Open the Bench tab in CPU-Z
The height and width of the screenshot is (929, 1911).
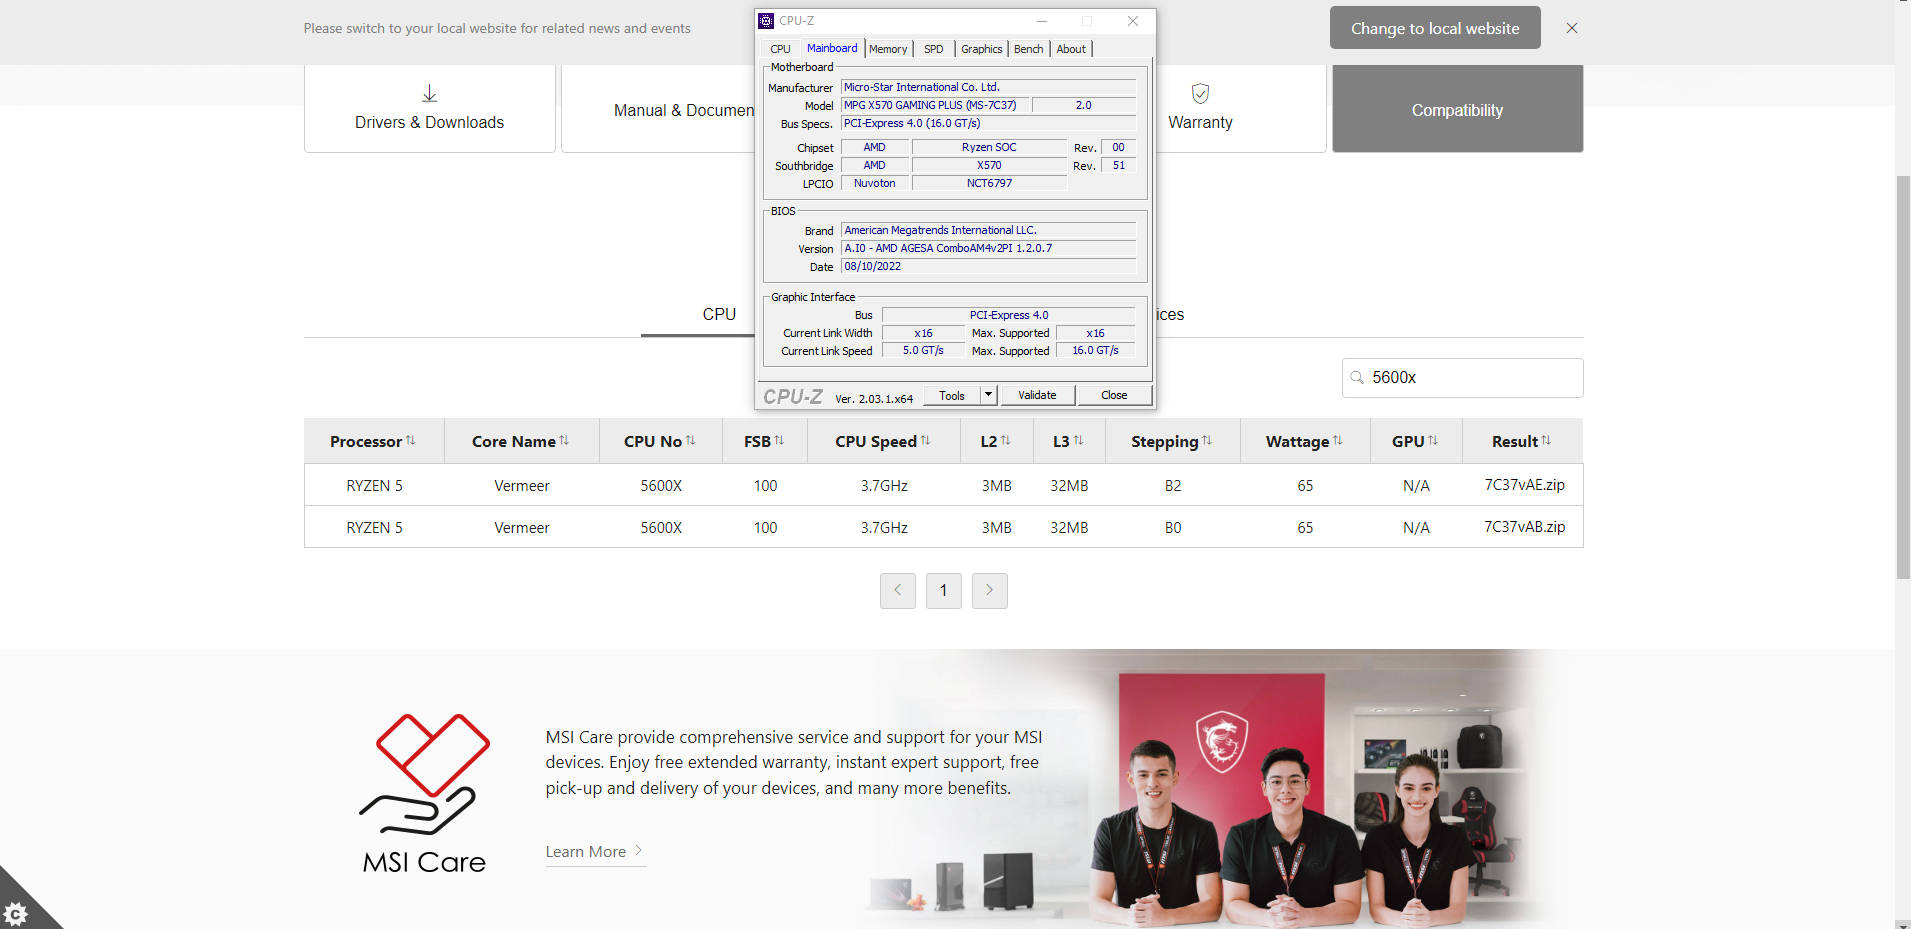pyautogui.click(x=1028, y=49)
